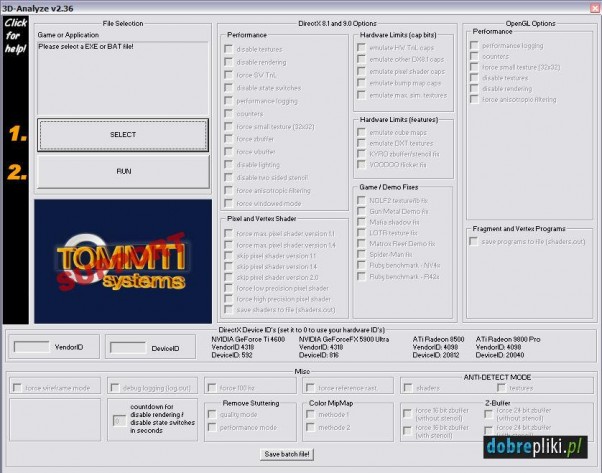602x473 pixels.
Task: Toggle emulate max. sim. textures
Action: point(361,95)
